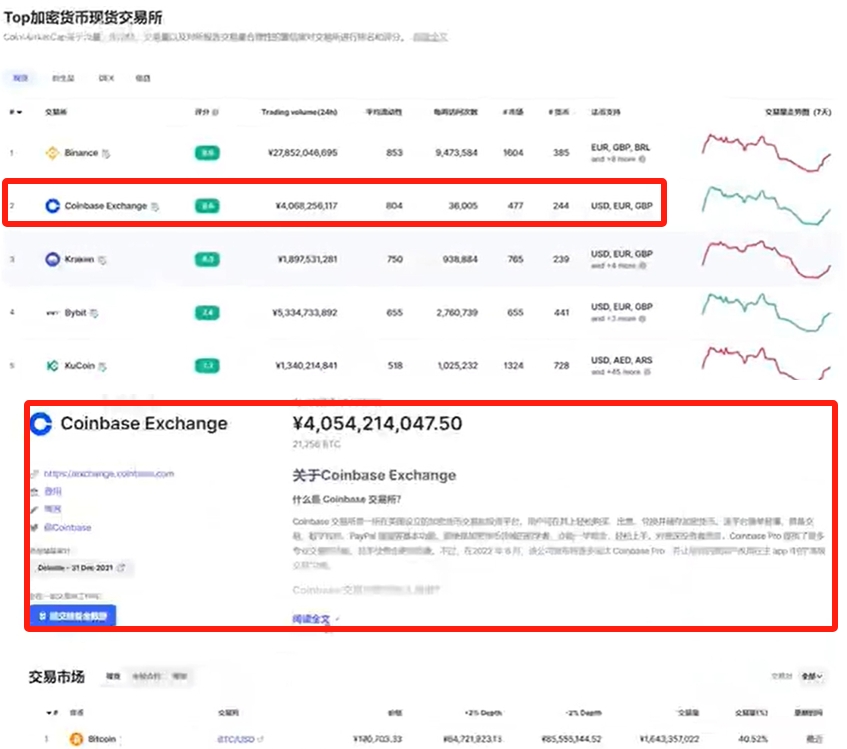
Task: Click Bybit's green 7-day volume sparkline
Action: [x=766, y=313]
